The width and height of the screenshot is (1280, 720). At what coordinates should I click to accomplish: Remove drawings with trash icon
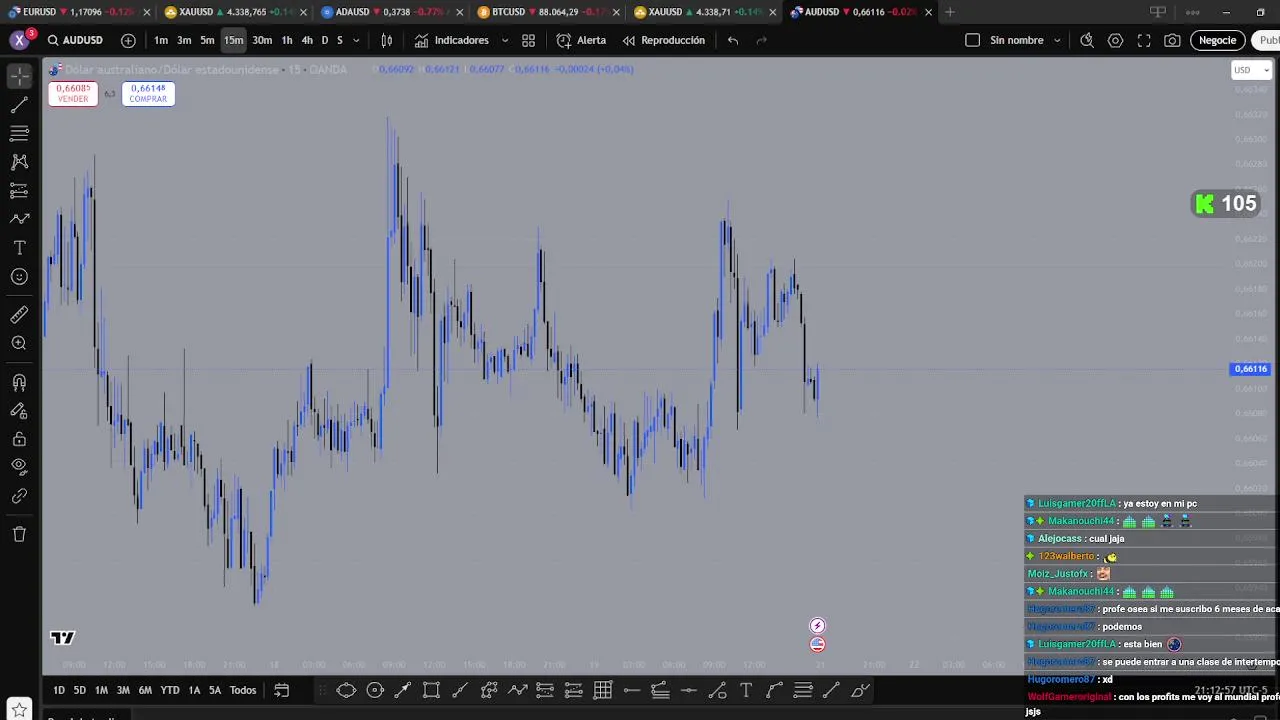coord(19,534)
